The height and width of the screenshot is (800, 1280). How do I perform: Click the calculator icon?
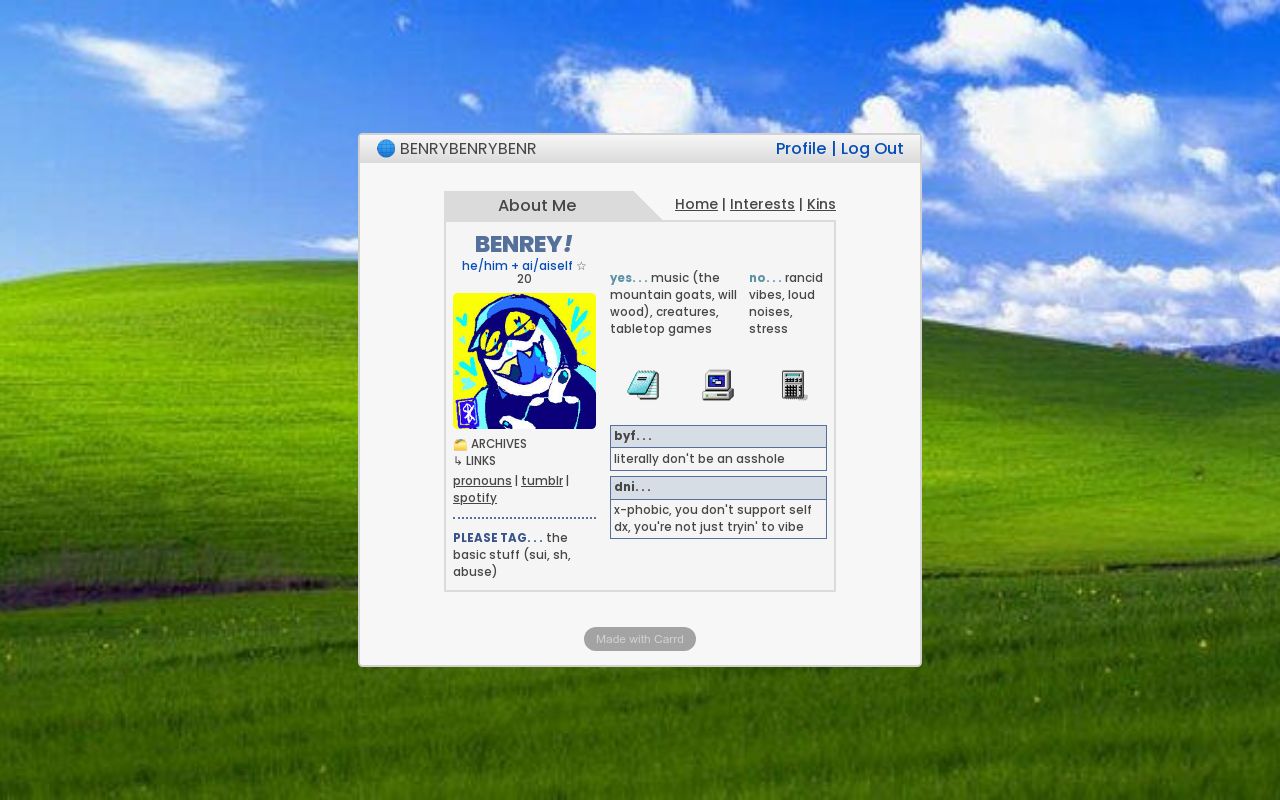click(x=794, y=385)
